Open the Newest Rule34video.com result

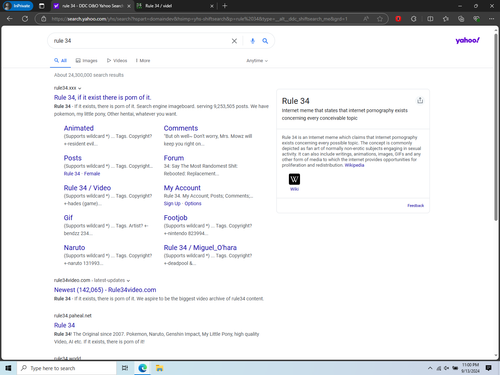click(105, 290)
